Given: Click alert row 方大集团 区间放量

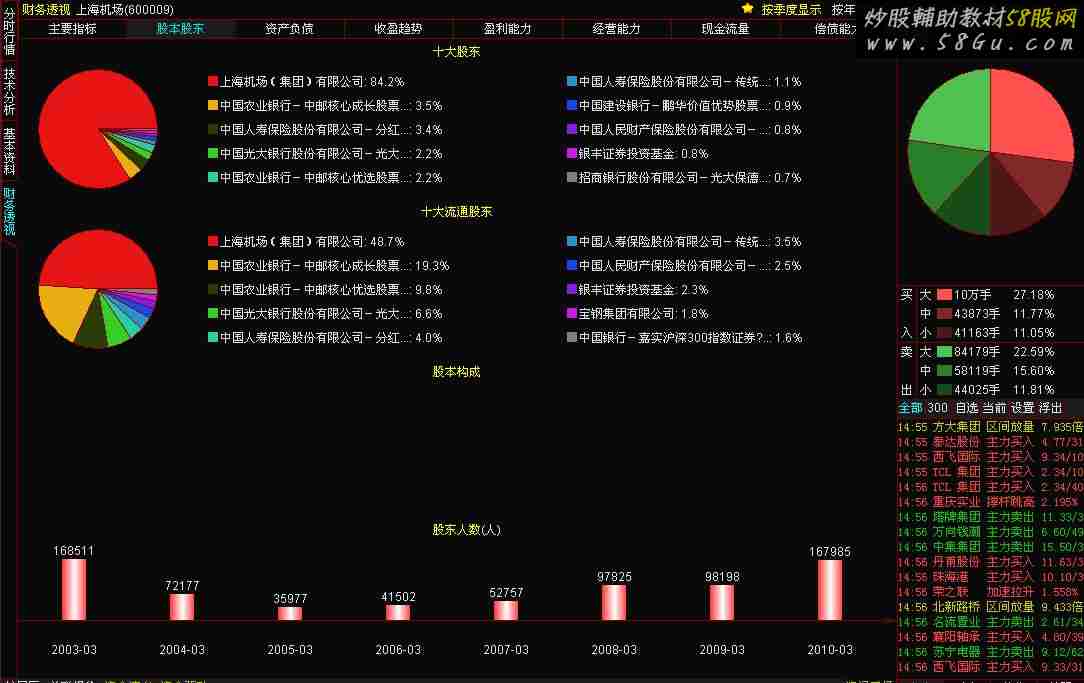Looking at the screenshot, I should (x=990, y=427).
